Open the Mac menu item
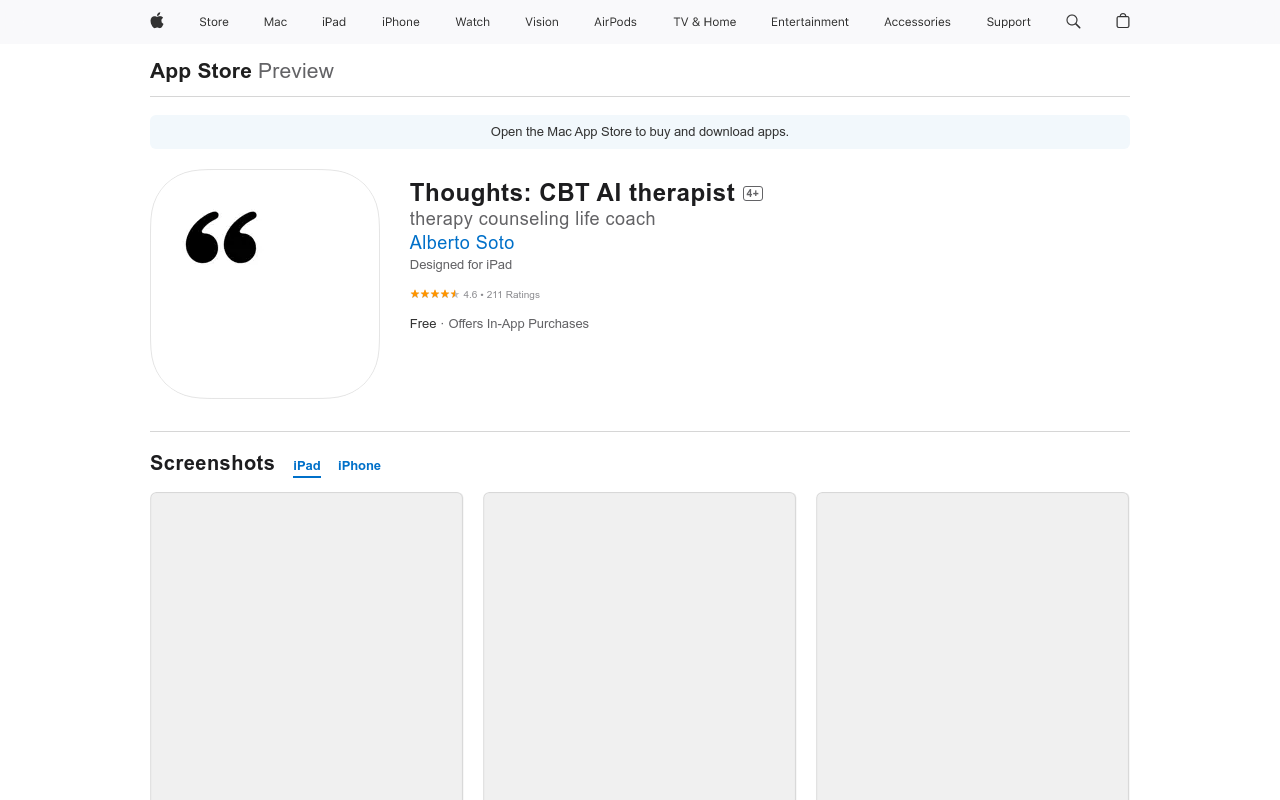This screenshot has height=800, width=1280. (x=275, y=22)
